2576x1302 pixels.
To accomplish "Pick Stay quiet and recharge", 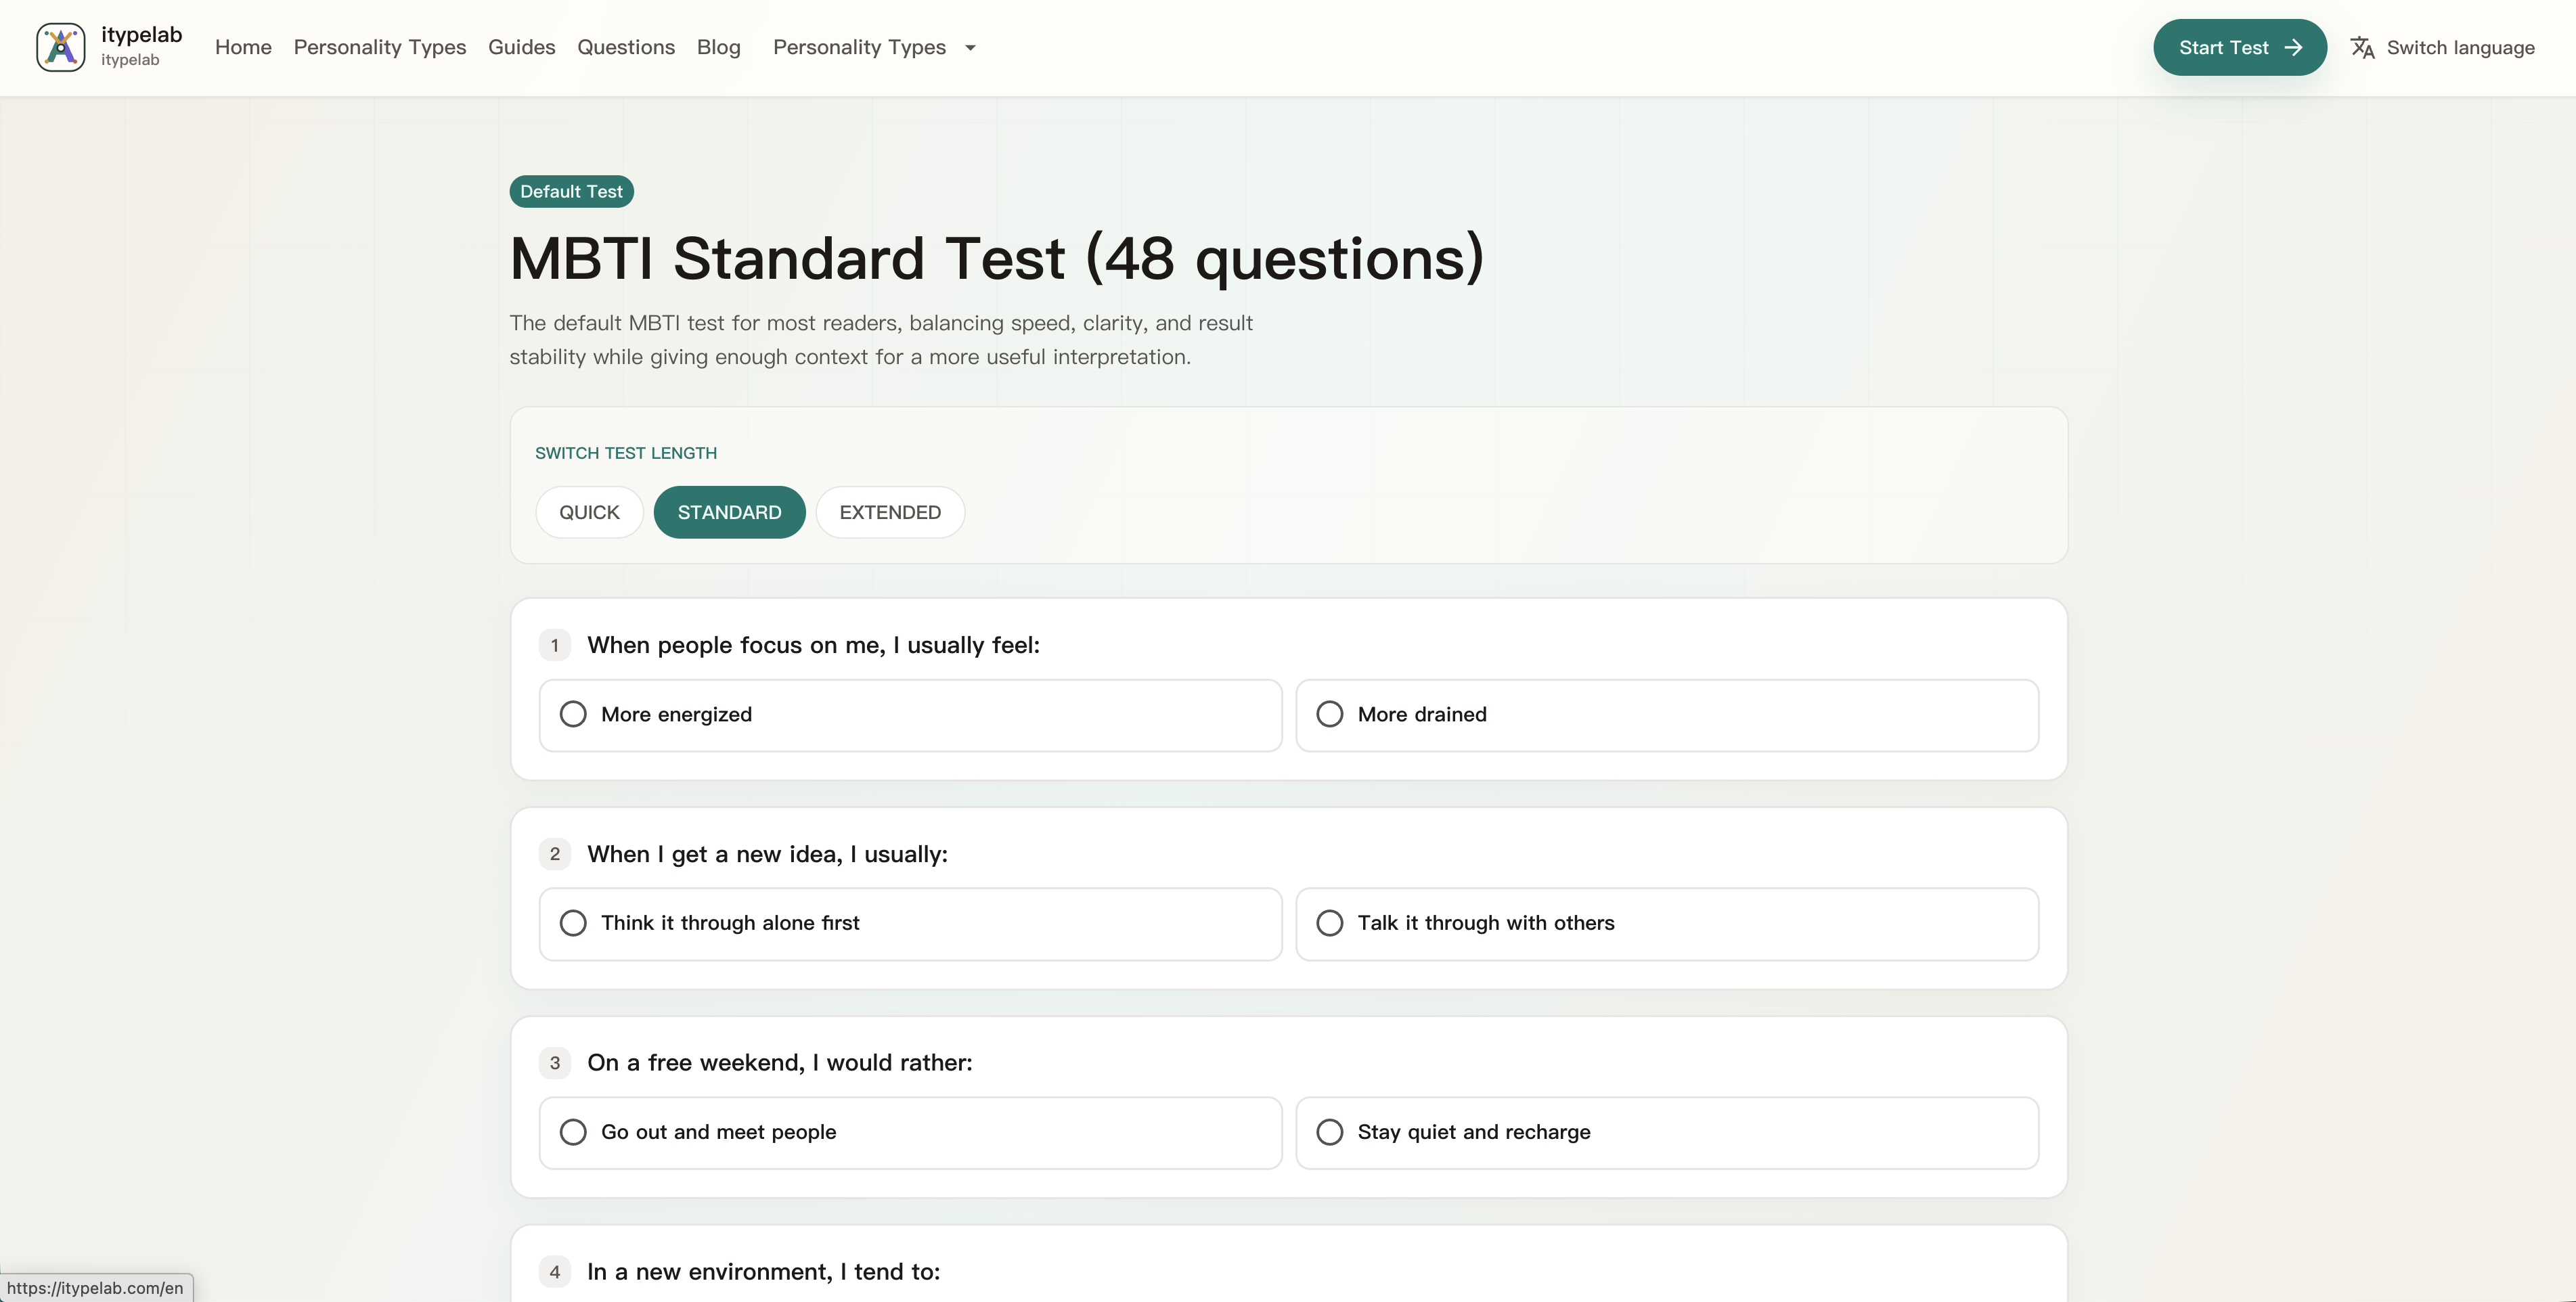I will click(1667, 1133).
